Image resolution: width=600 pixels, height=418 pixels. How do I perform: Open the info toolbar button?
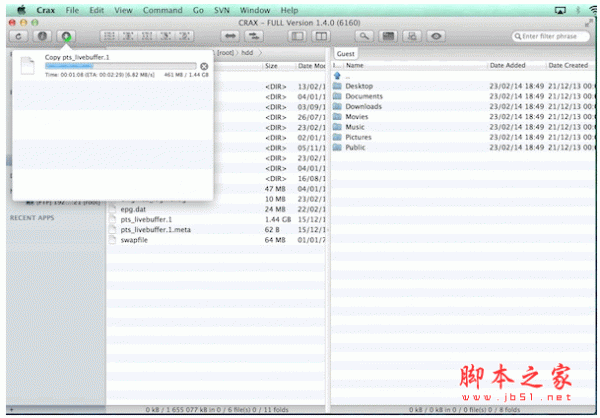[42, 36]
